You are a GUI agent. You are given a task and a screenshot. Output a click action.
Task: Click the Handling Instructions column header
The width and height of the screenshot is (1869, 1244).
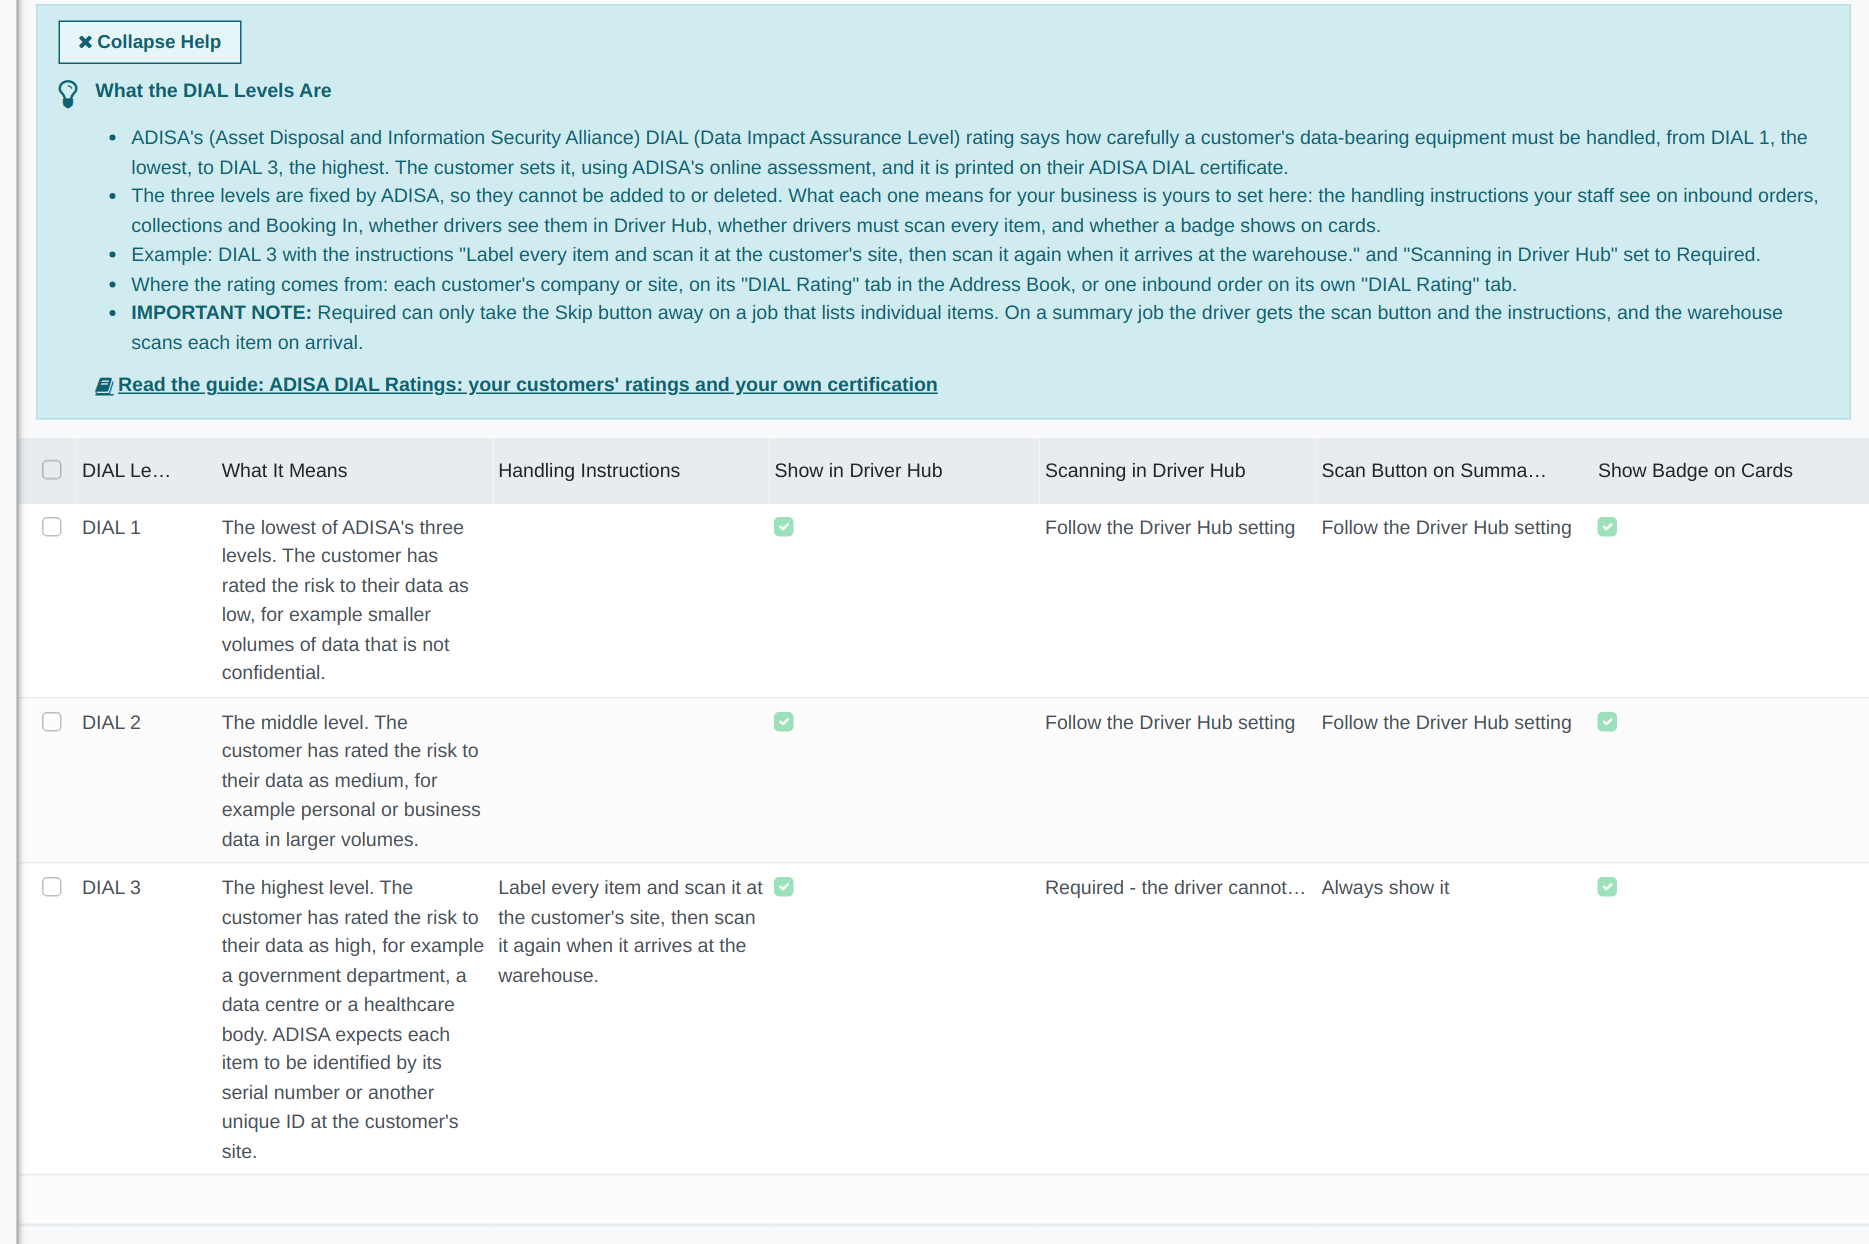[589, 471]
